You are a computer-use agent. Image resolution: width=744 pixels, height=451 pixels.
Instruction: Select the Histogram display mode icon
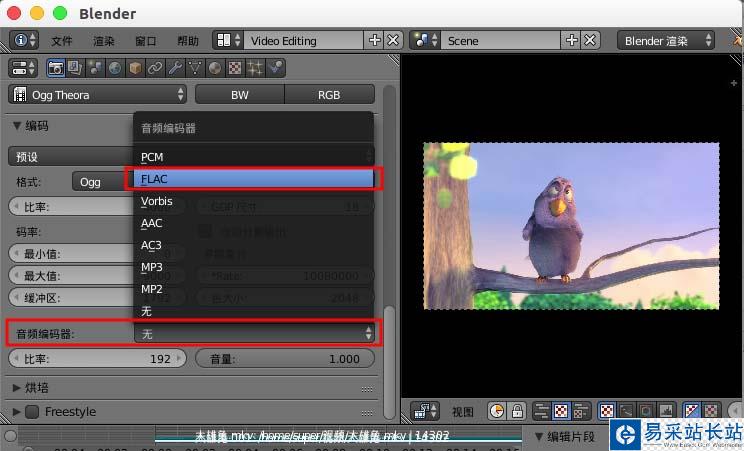(666, 411)
